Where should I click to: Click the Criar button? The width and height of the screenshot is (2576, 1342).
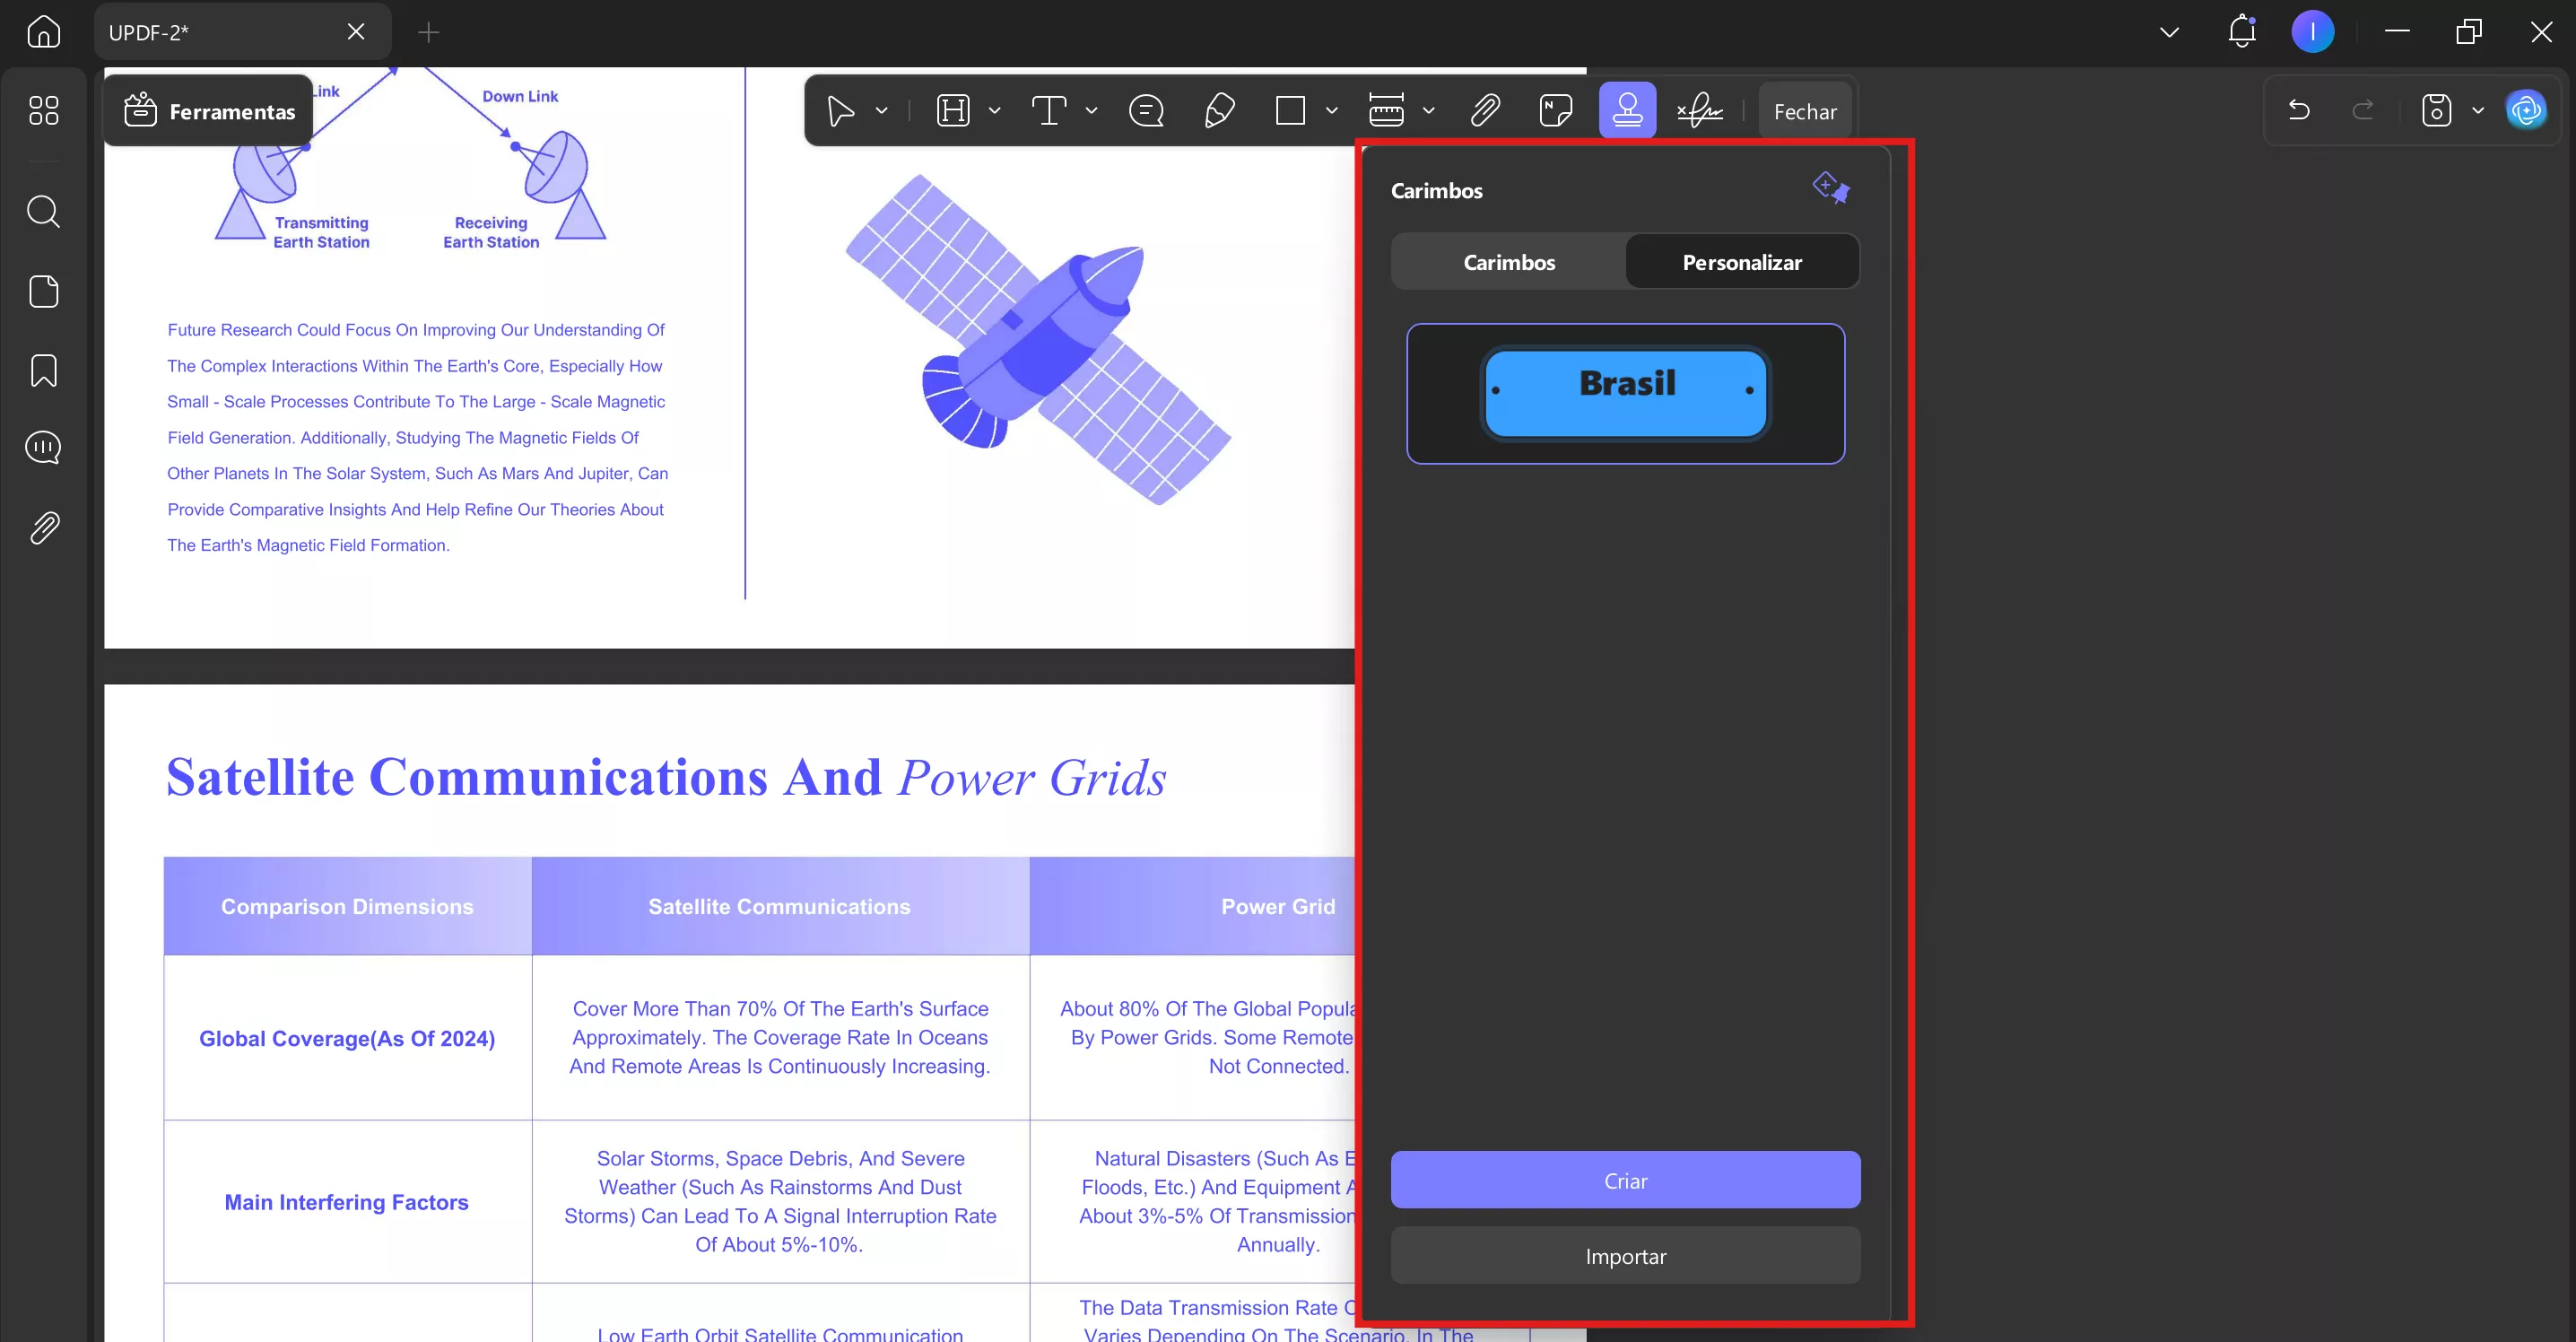pos(1625,1180)
